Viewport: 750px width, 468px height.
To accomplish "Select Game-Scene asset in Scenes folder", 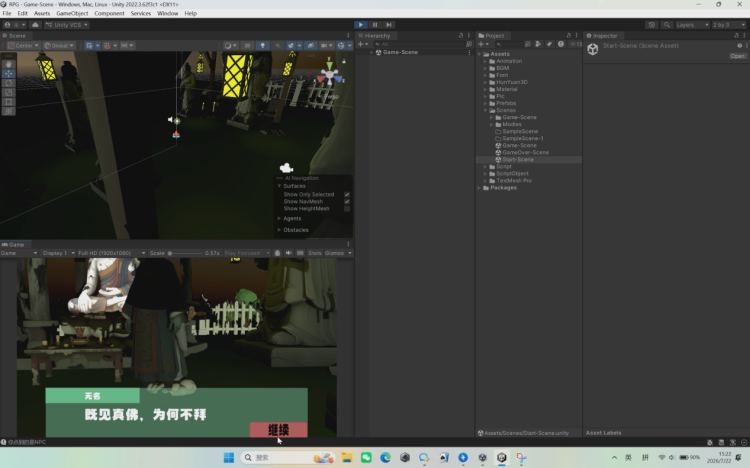I will pyautogui.click(x=519, y=145).
